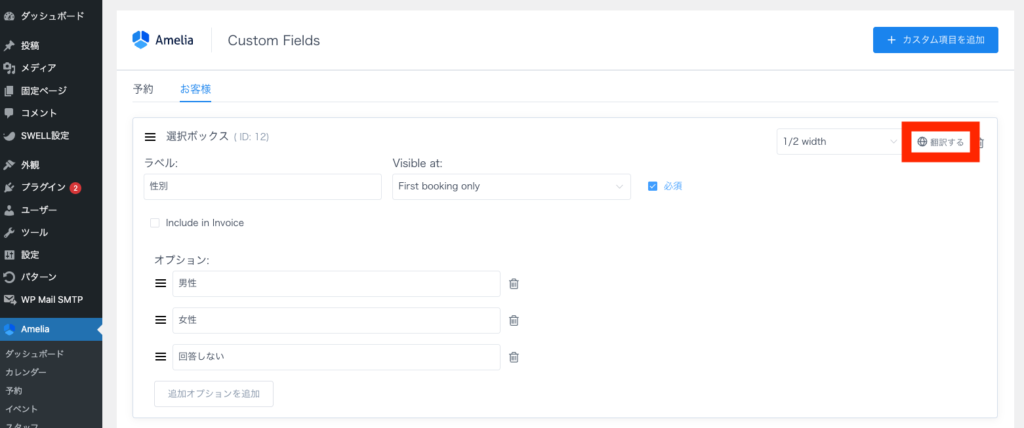The width and height of the screenshot is (1024, 428).
Task: Click the 追加オプションを追加 button
Action: coord(213,394)
